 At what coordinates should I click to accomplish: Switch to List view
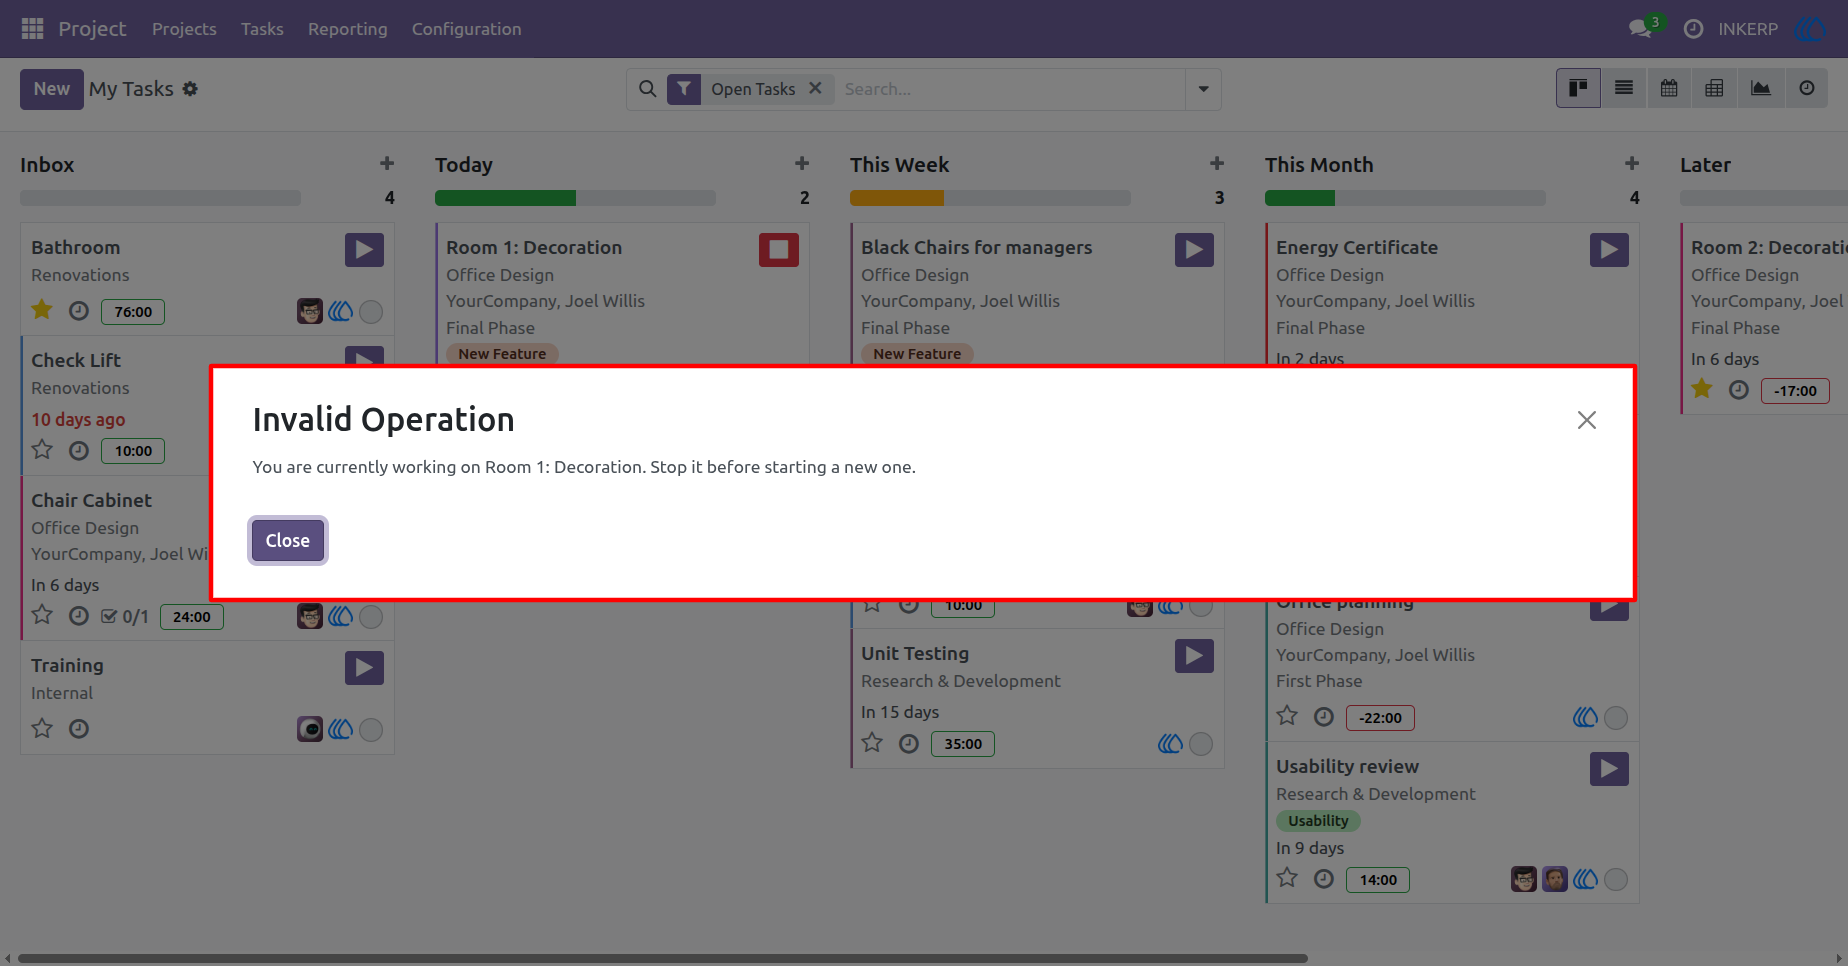click(1624, 88)
